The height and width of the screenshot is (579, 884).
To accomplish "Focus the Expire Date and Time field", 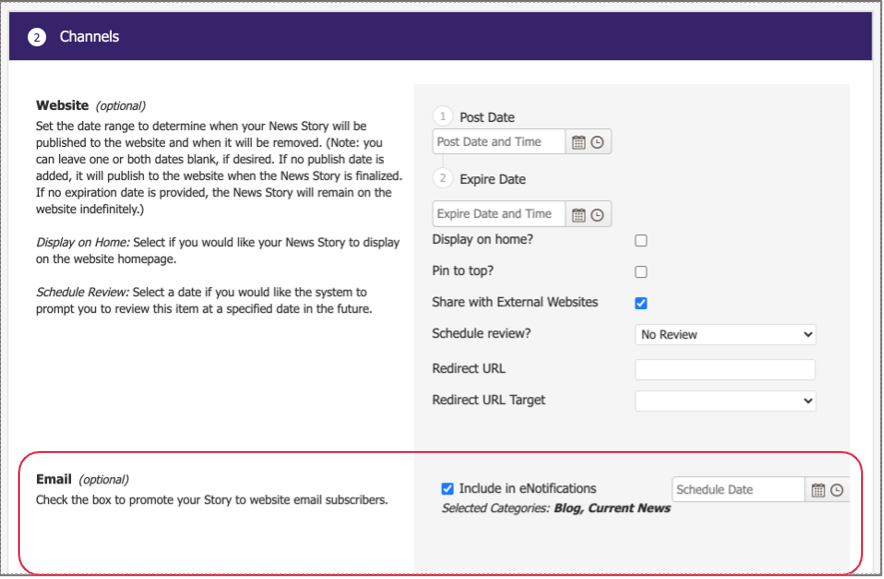I will tap(499, 214).
